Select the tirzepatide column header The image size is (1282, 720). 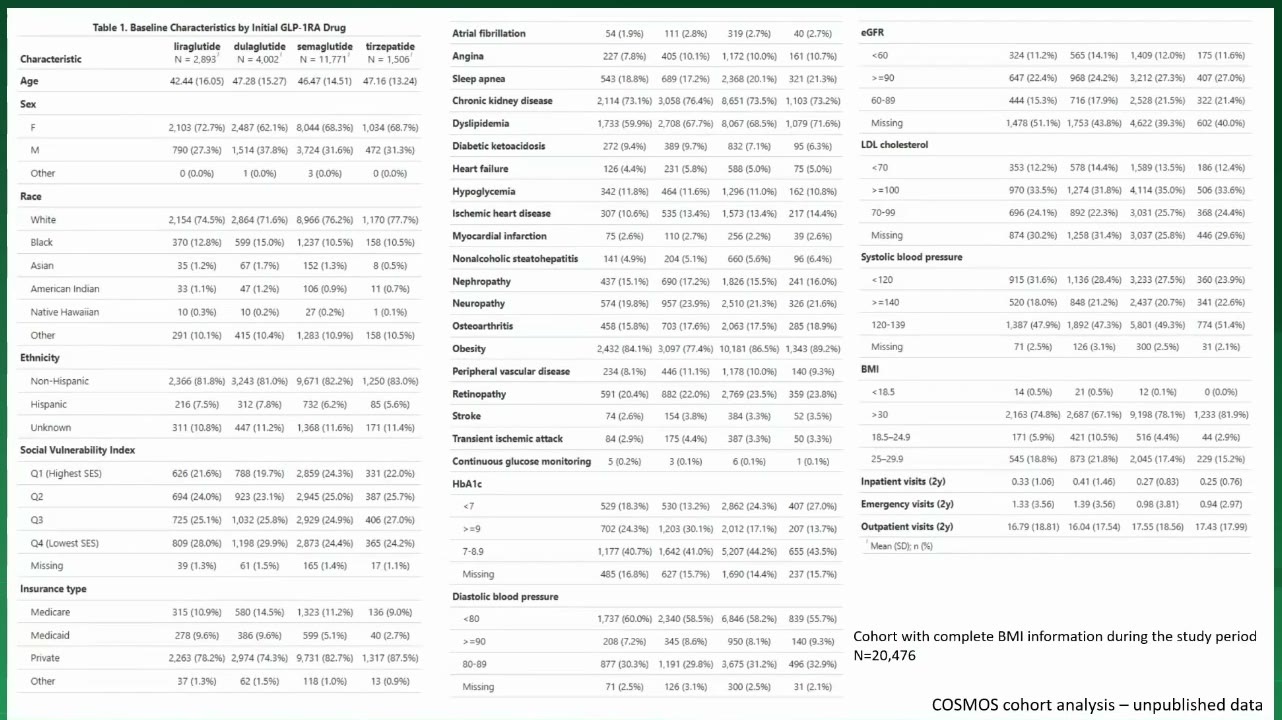pyautogui.click(x=384, y=52)
